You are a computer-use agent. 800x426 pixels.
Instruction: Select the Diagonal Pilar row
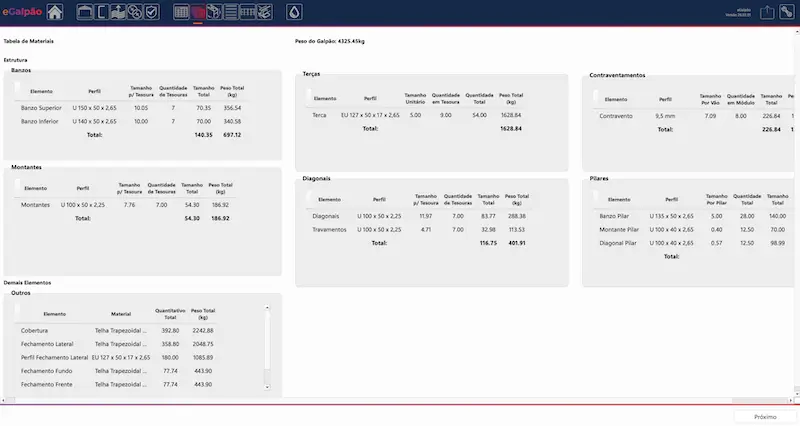coord(694,243)
